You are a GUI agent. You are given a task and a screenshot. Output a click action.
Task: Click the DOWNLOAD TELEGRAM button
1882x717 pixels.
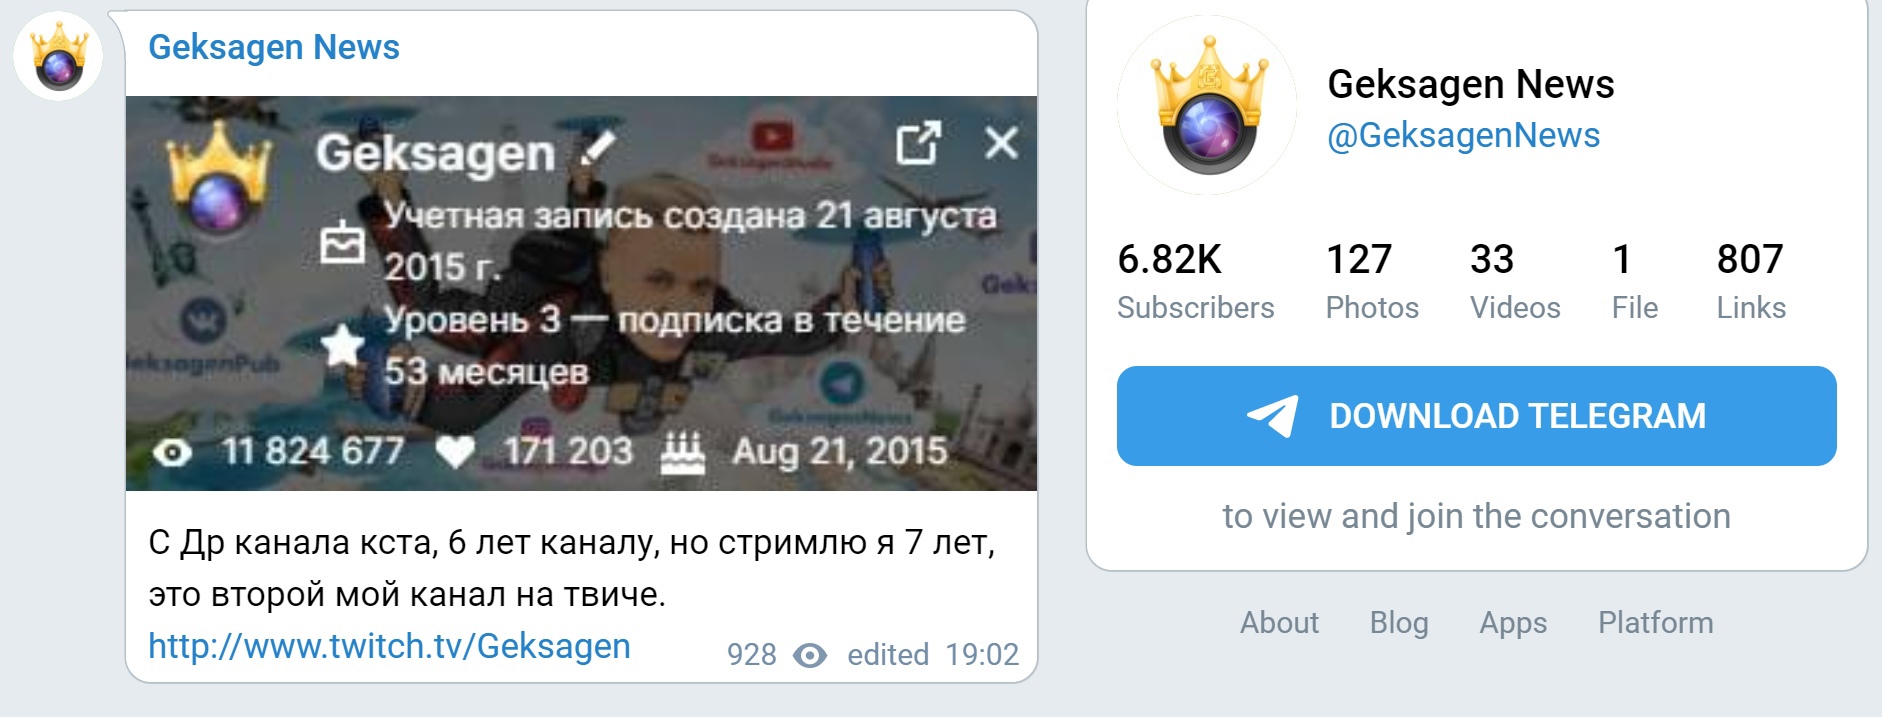point(1476,416)
